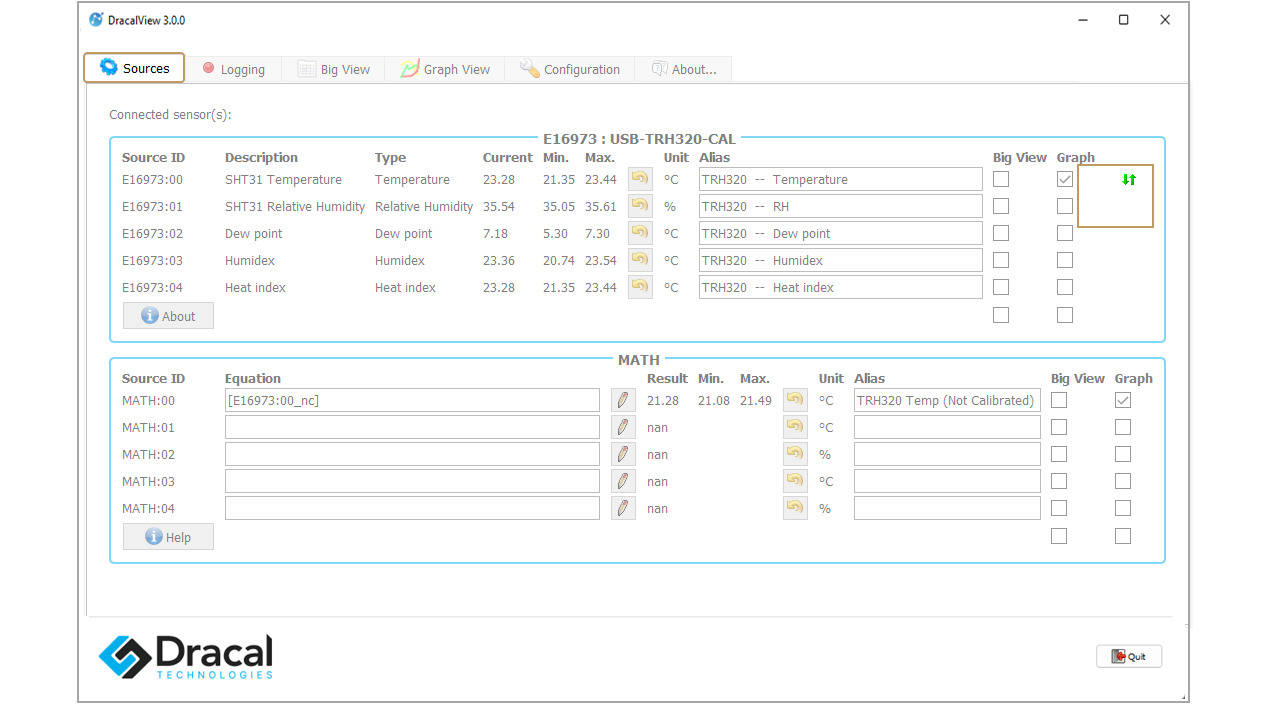Reset min/max for SHT31 Temperature row
This screenshot has width=1280, height=720.
(640, 179)
